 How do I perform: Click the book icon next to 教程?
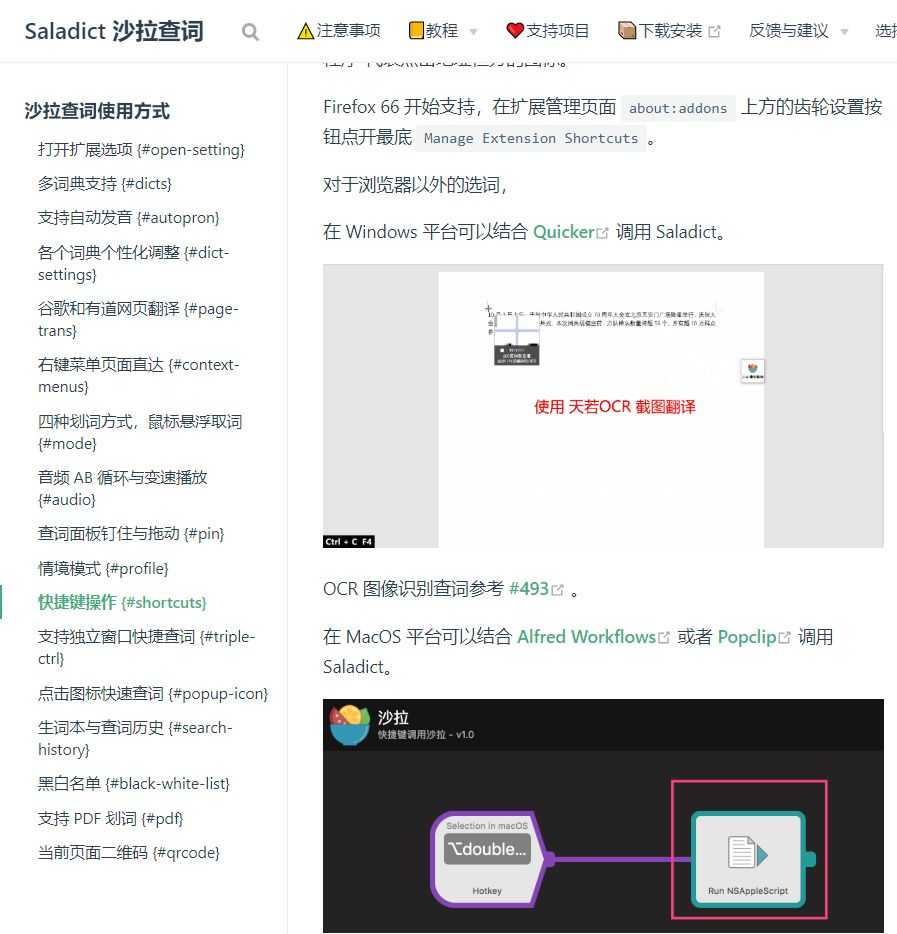tap(416, 30)
